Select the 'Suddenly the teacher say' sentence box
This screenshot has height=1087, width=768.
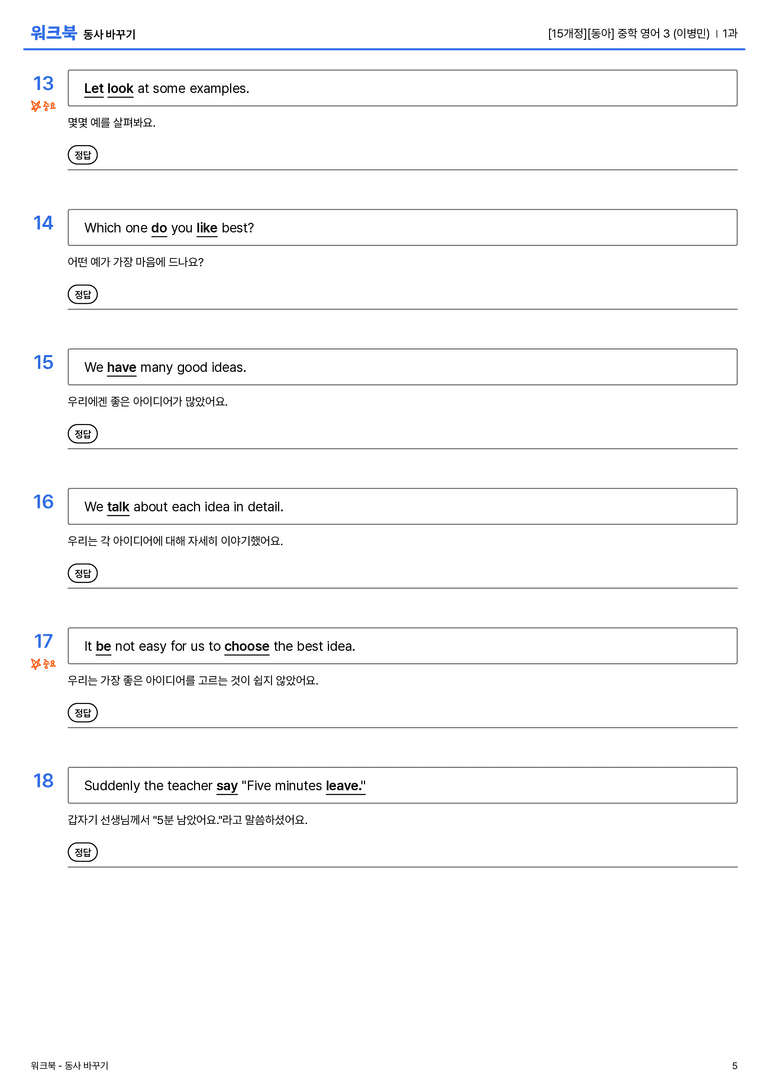click(x=402, y=785)
